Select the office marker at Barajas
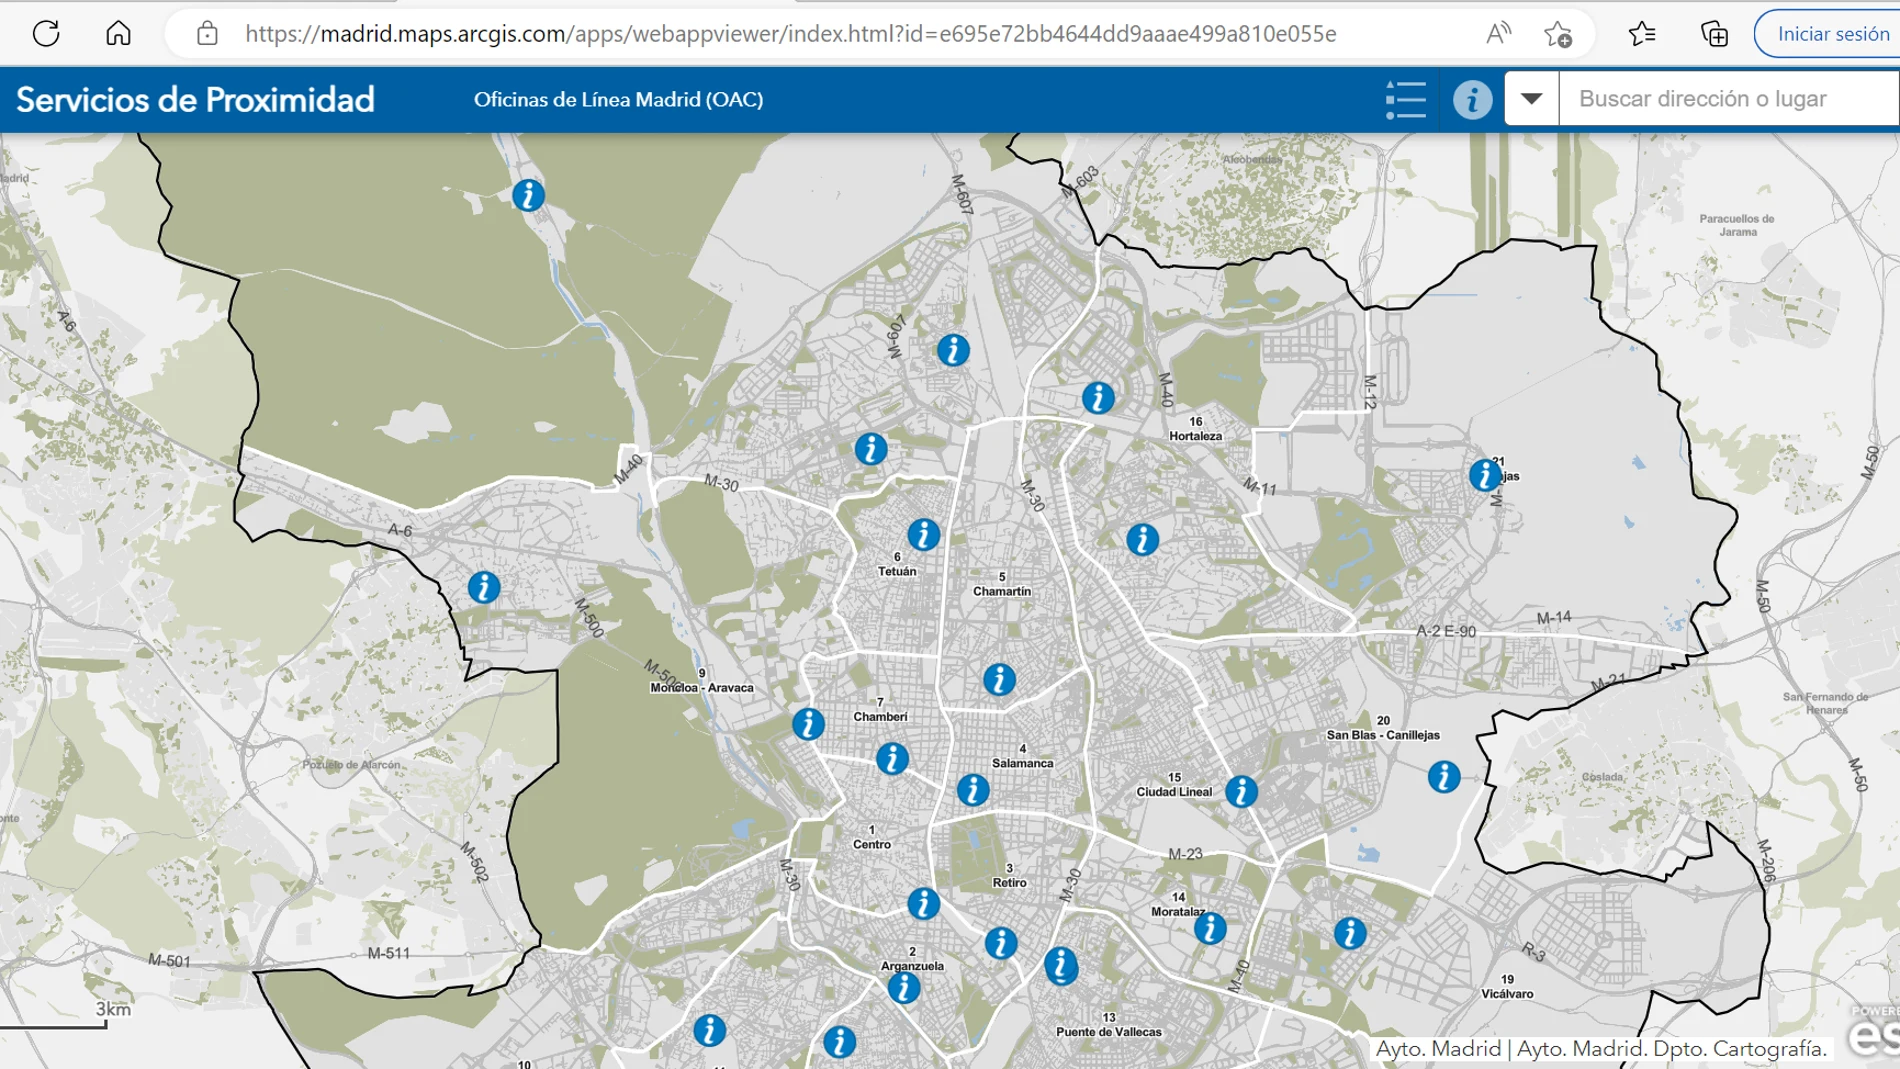This screenshot has width=1900, height=1069. (x=1485, y=474)
